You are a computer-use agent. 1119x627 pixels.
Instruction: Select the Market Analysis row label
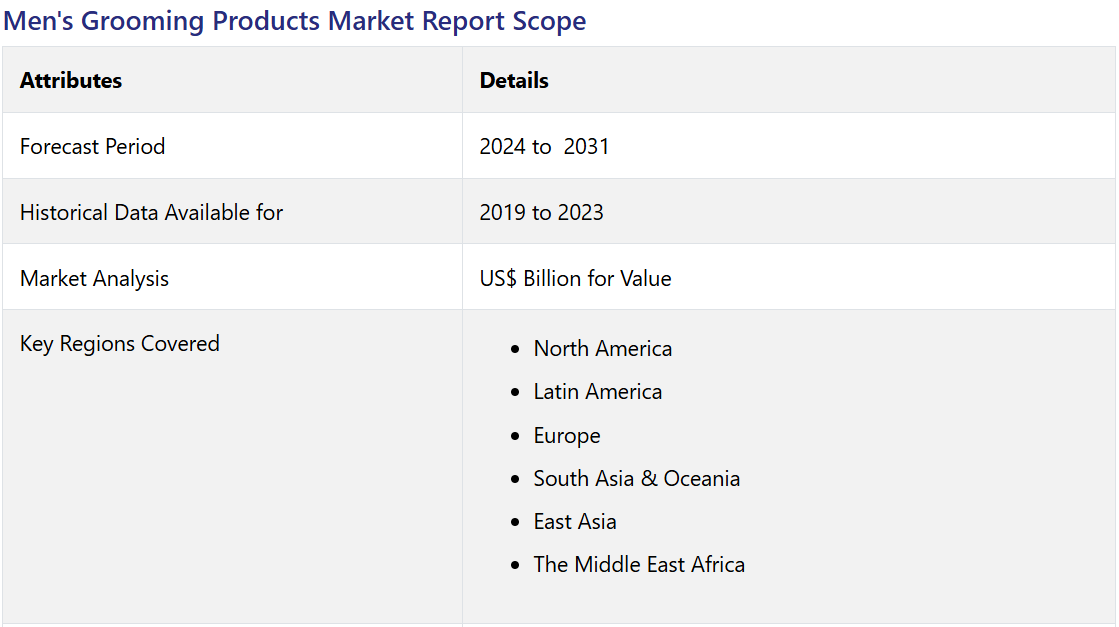coord(94,279)
